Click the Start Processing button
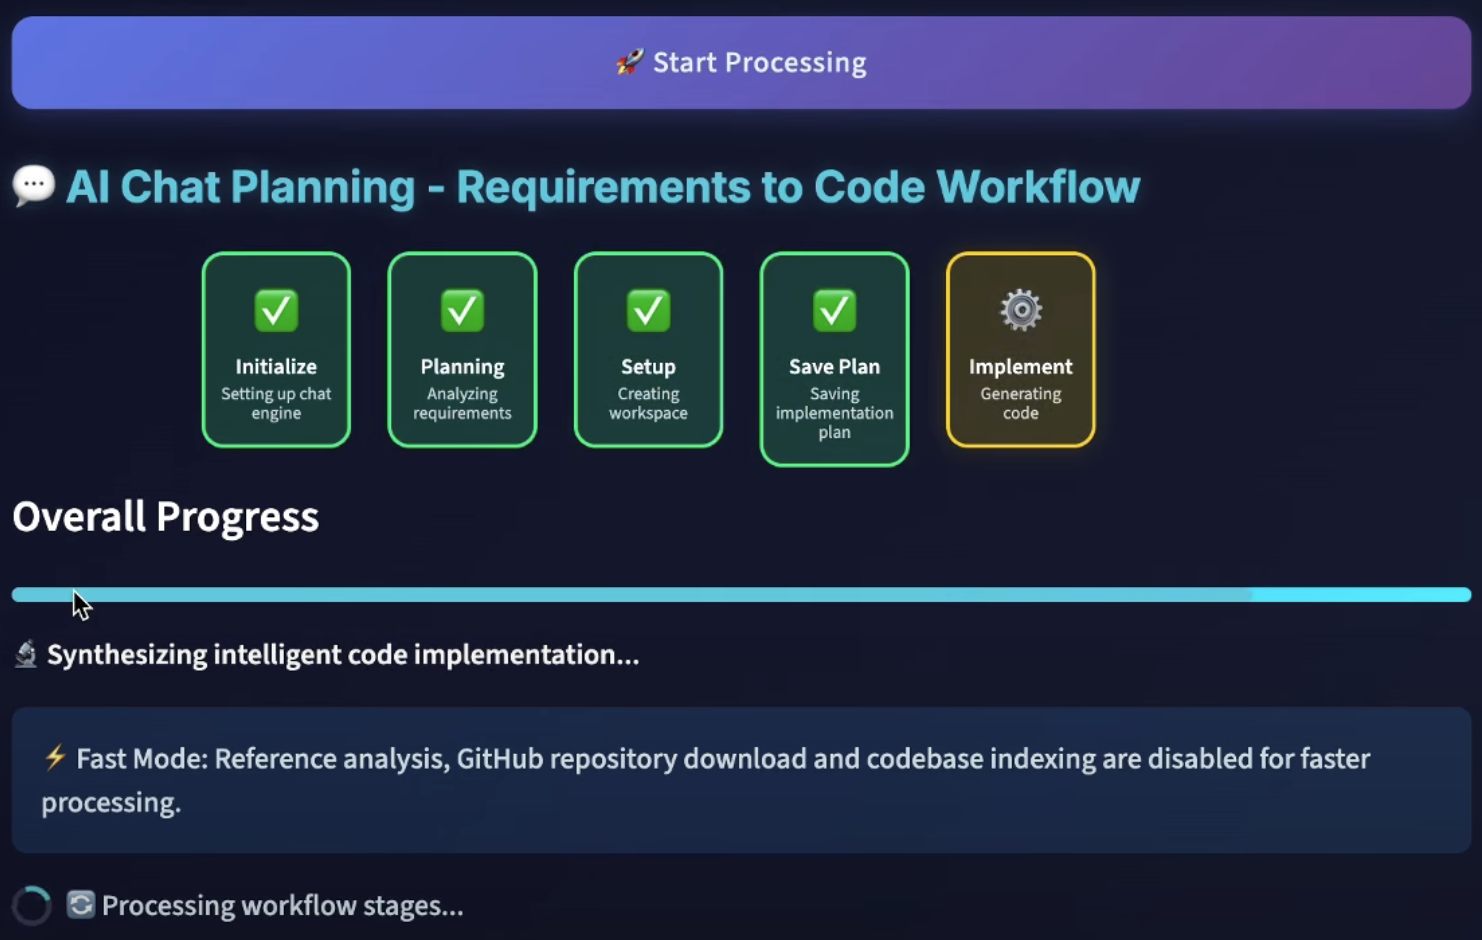 pyautogui.click(x=741, y=62)
